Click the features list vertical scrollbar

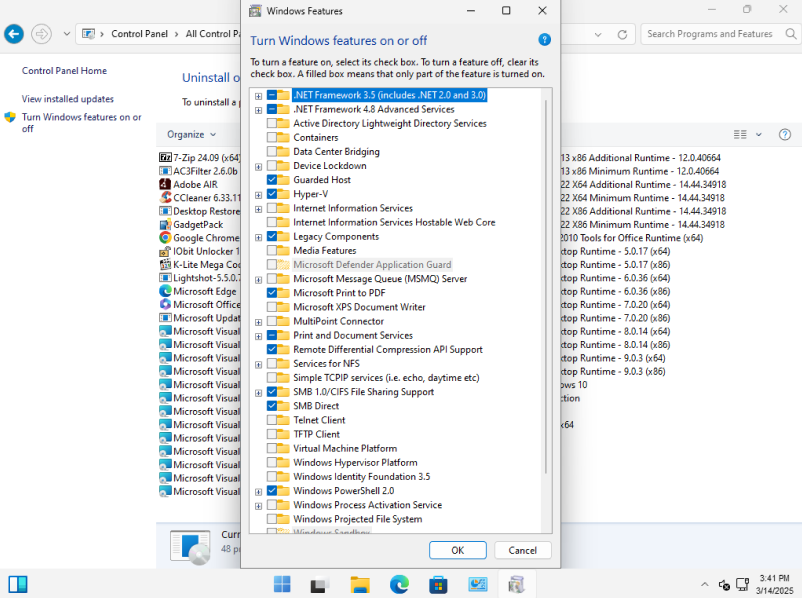(x=546, y=286)
